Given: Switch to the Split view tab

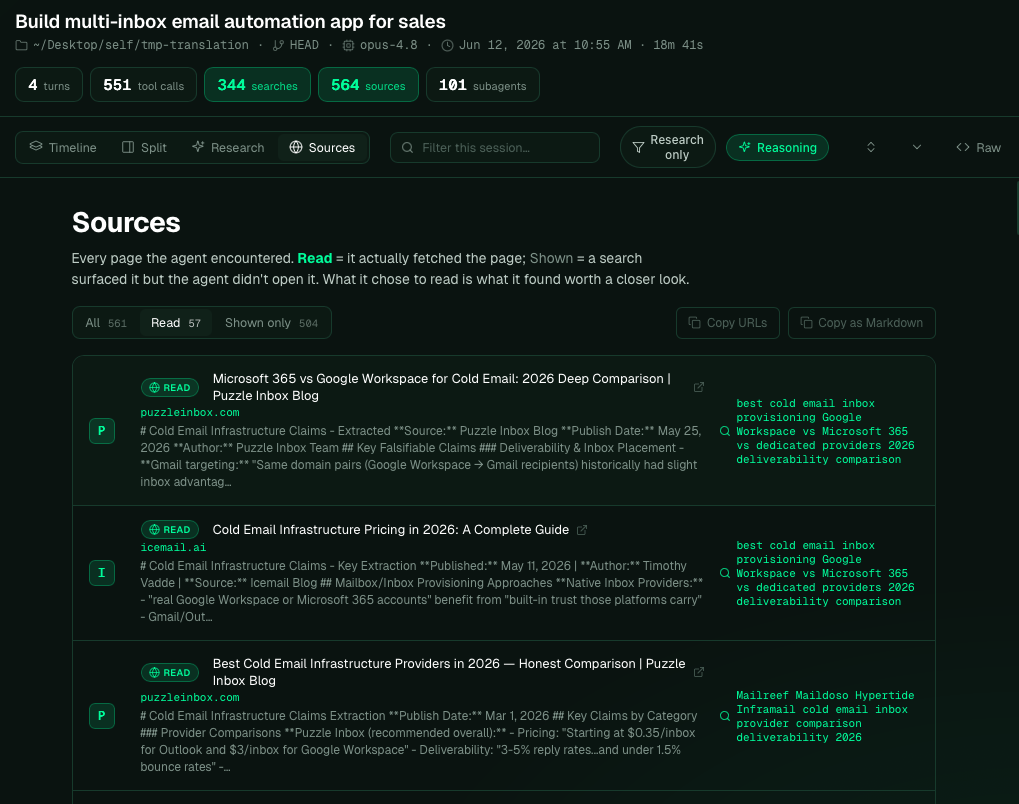Looking at the screenshot, I should [x=144, y=148].
